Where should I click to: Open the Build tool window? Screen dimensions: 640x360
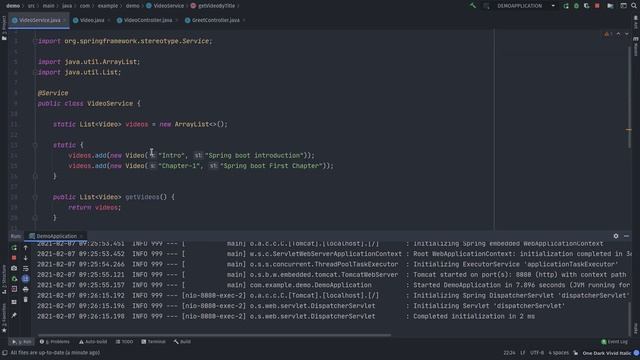182,342
